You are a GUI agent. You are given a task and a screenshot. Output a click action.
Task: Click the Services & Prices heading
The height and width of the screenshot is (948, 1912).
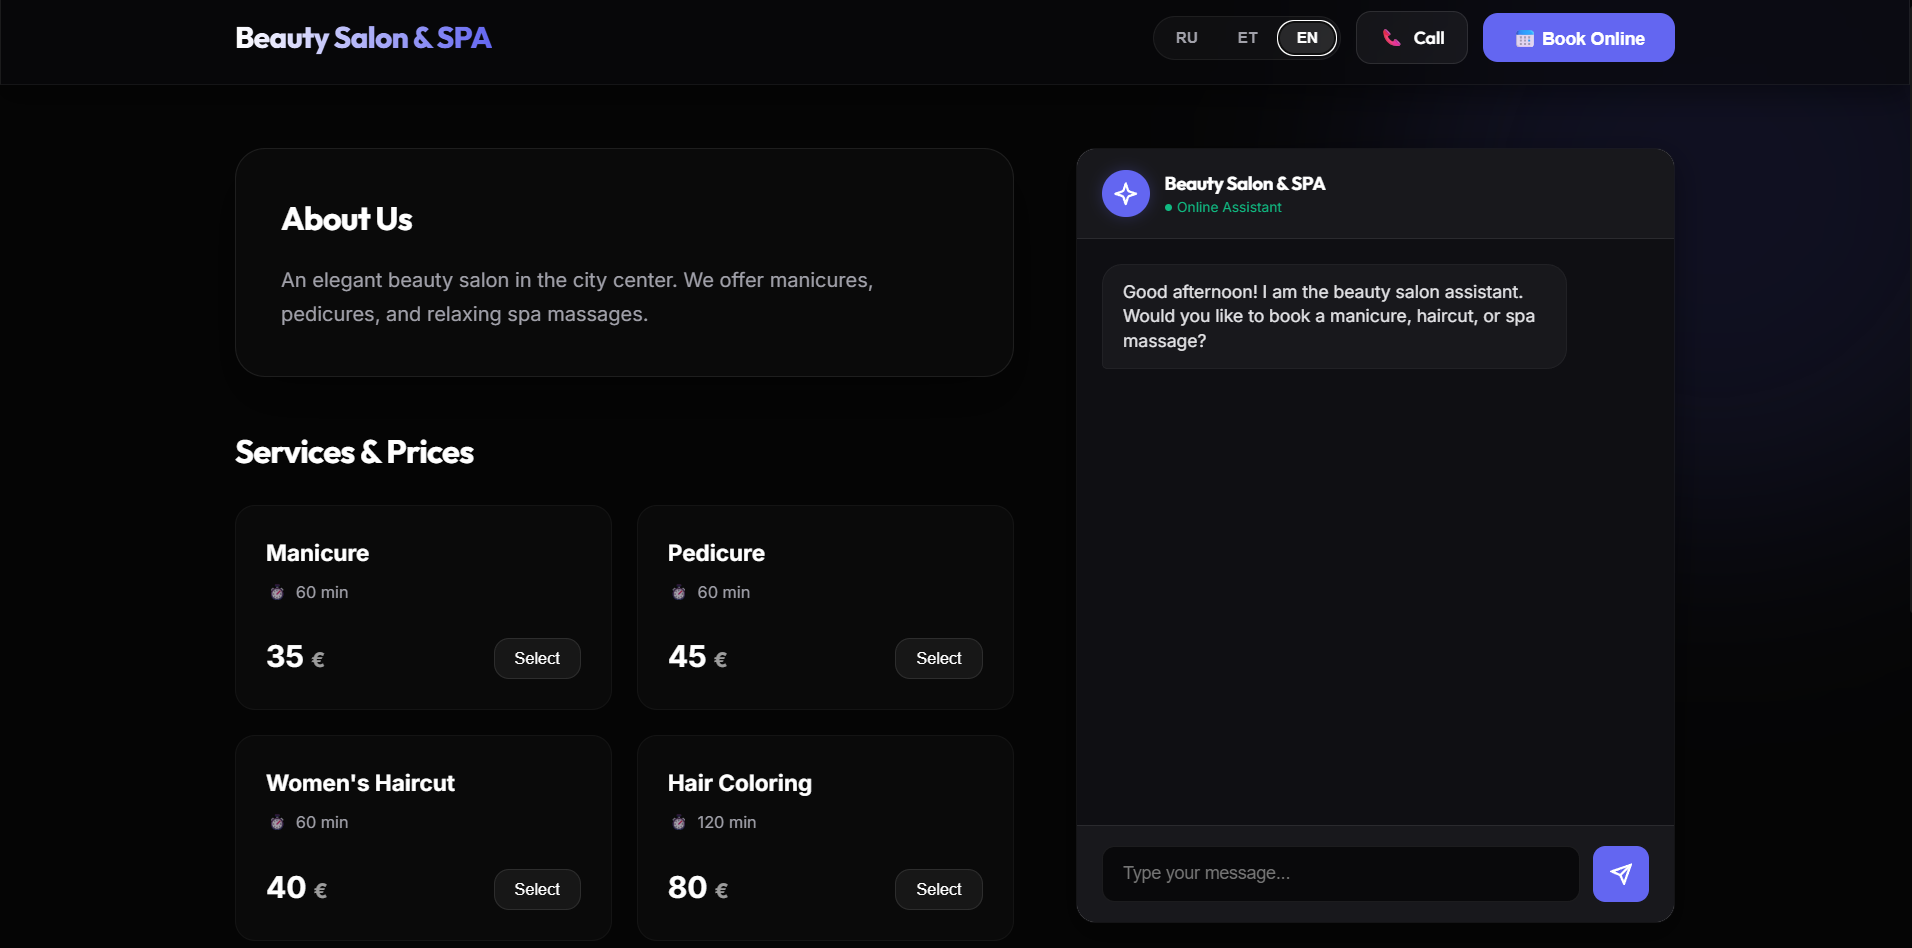point(354,452)
